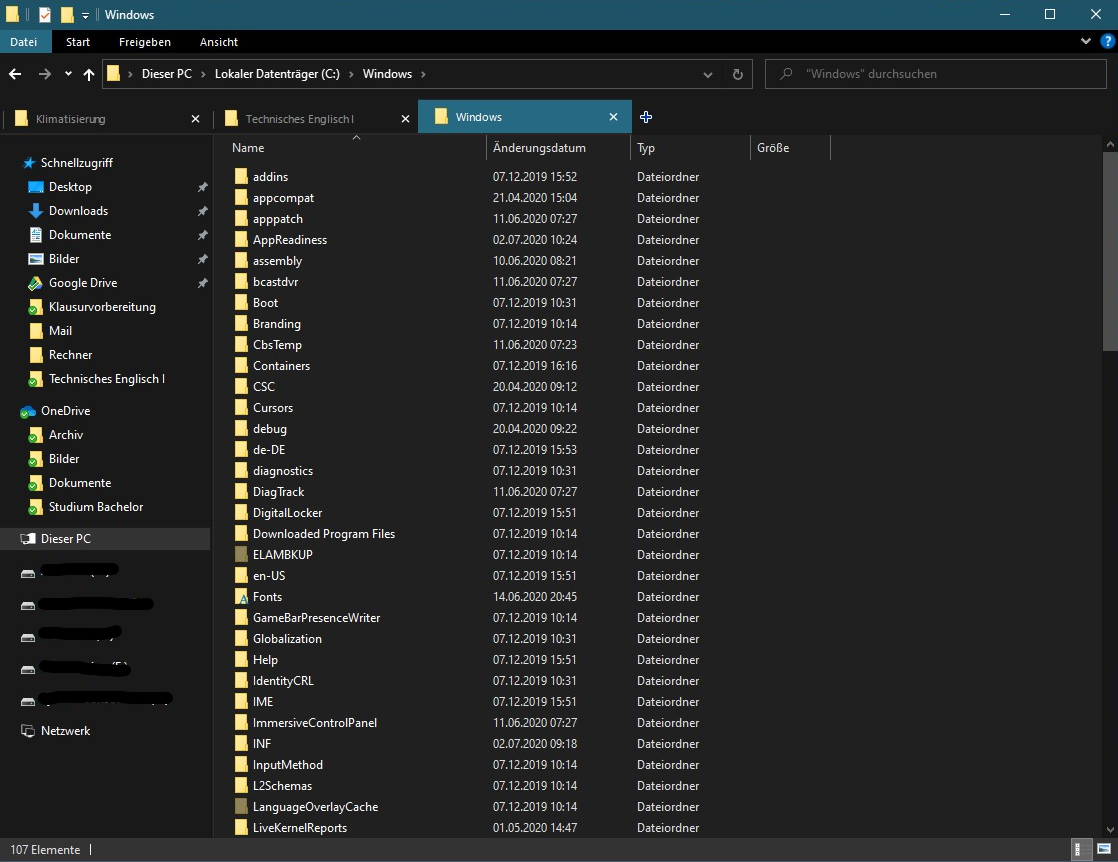Select Dieser PC in the navigation pane
Image resolution: width=1118 pixels, height=862 pixels.
[66, 539]
